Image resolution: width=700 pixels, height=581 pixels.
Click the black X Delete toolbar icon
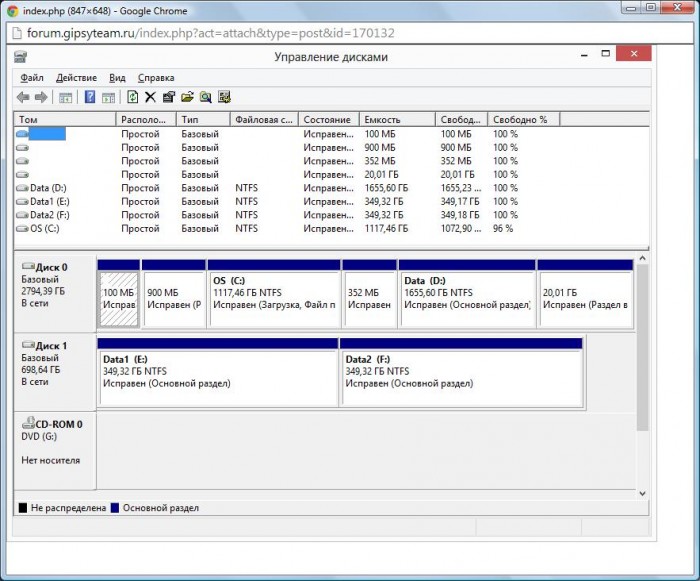tap(150, 97)
